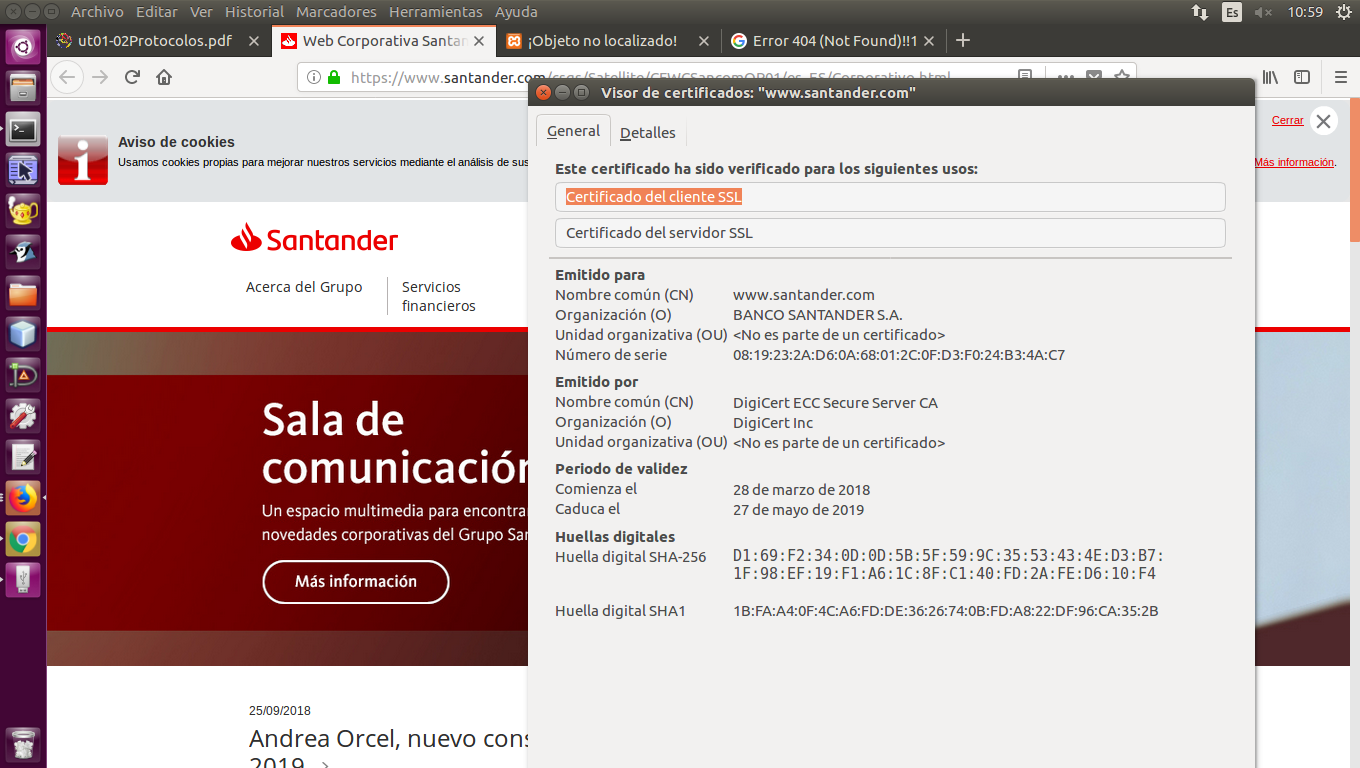
Task: Open the Acerca del Grupo menu item
Action: point(304,287)
